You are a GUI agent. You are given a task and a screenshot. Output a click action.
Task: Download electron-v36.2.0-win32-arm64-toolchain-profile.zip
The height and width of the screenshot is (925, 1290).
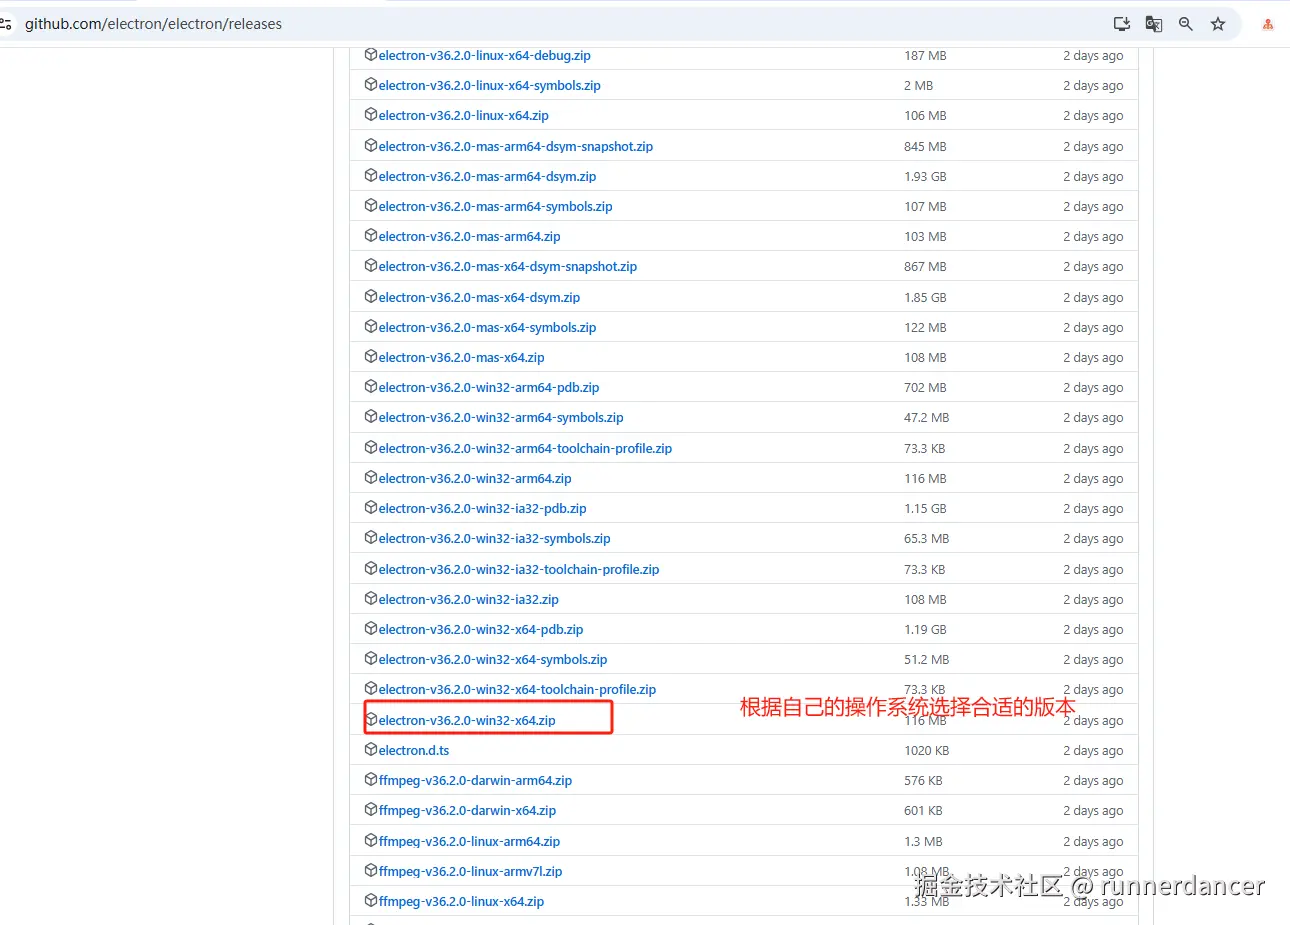coord(525,448)
